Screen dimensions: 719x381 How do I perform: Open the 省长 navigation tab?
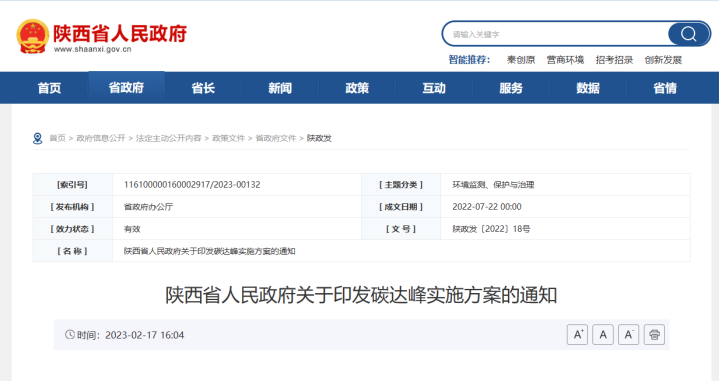203,88
